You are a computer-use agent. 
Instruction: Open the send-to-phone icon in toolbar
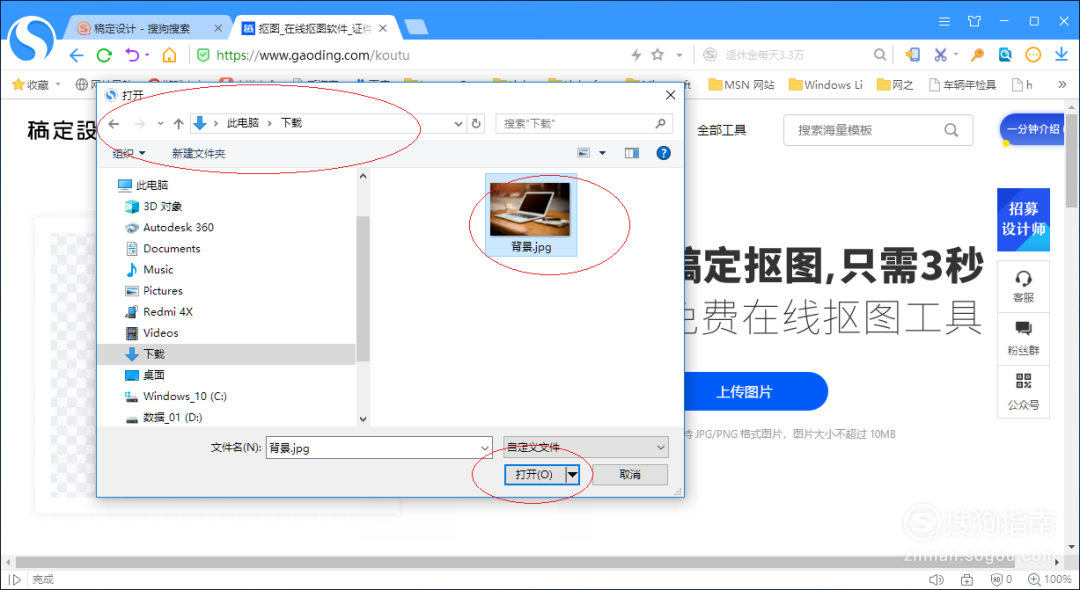pyautogui.click(x=913, y=54)
